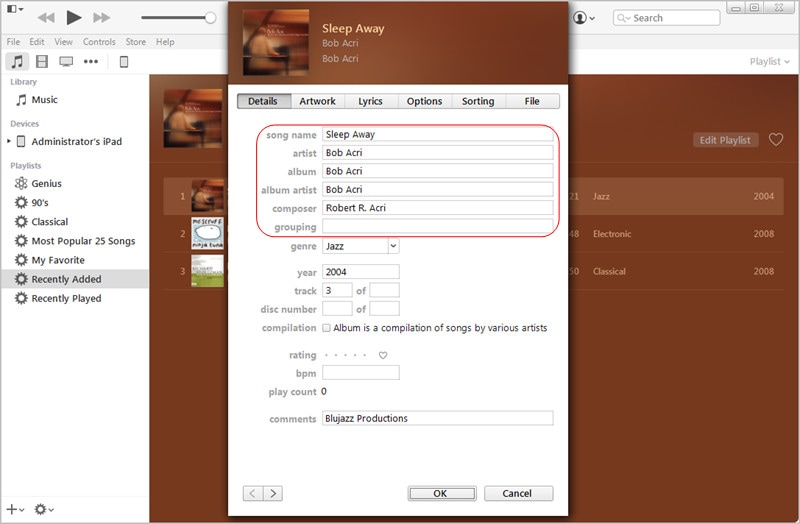Click the Classical genre text in row 3
The width and height of the screenshot is (800, 524).
[609, 271]
